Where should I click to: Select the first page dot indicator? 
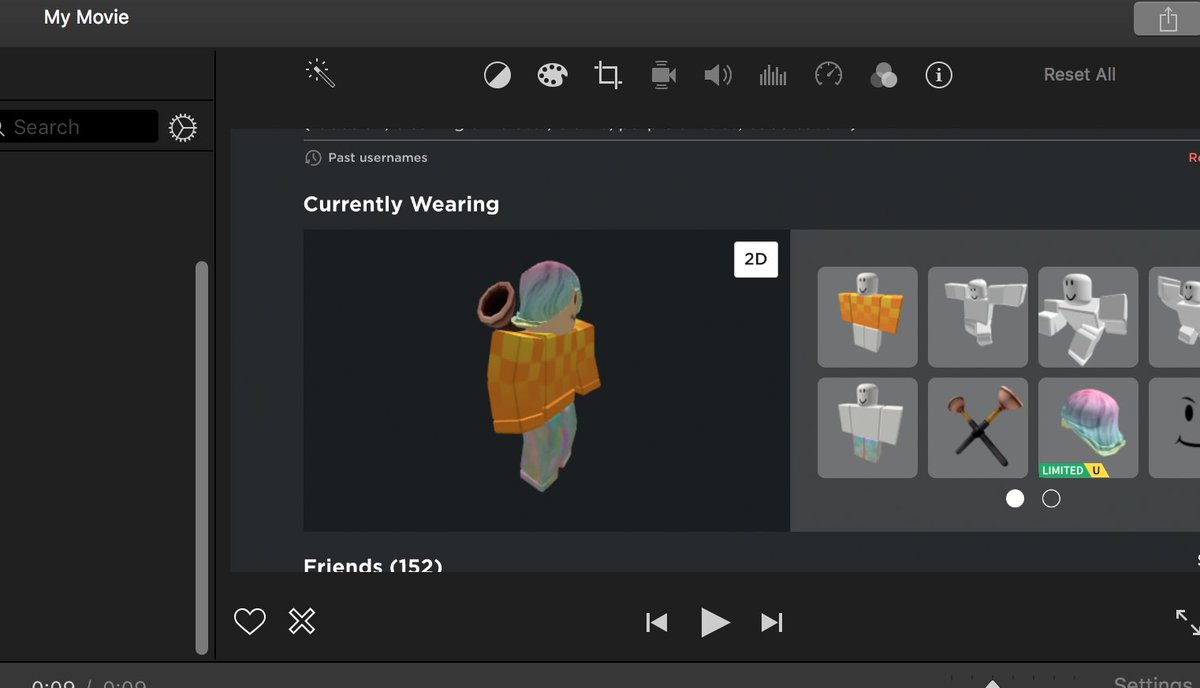(1015, 498)
